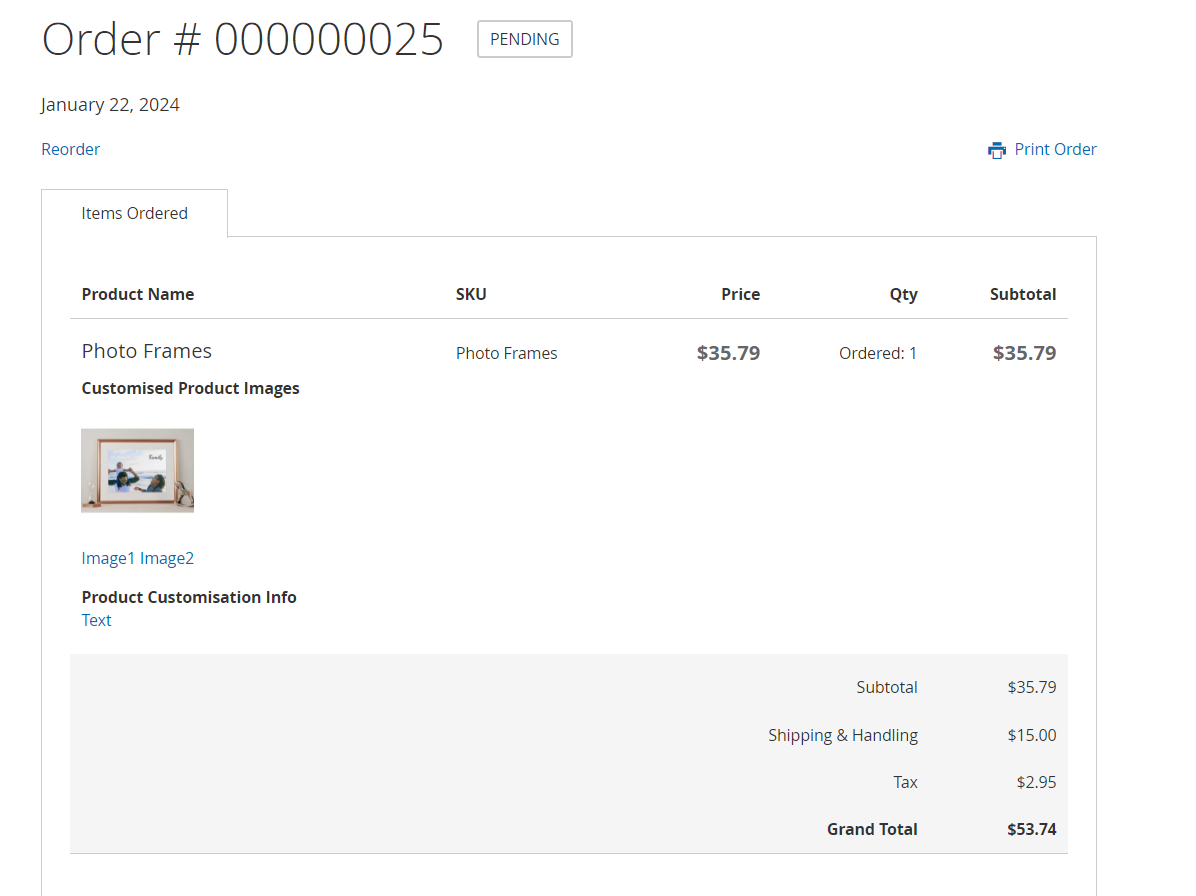Viewport: 1196px width, 896px height.
Task: View the Text customisation info
Action: pyautogui.click(x=96, y=620)
